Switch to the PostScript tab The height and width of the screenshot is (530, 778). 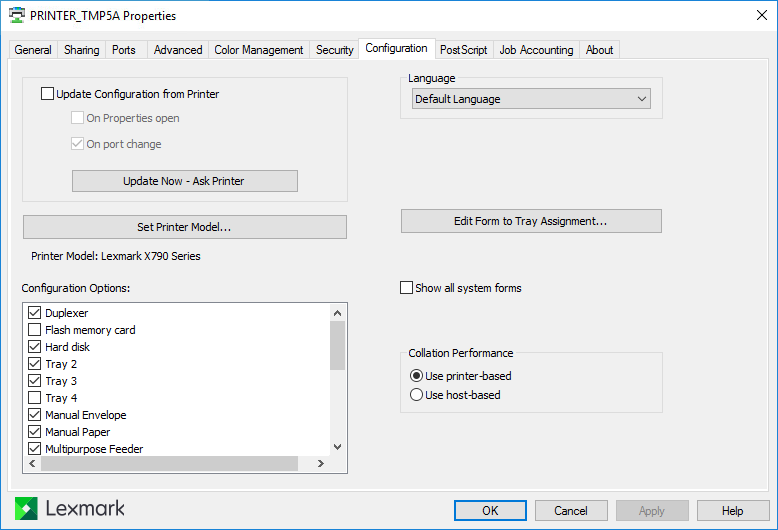pyautogui.click(x=464, y=50)
